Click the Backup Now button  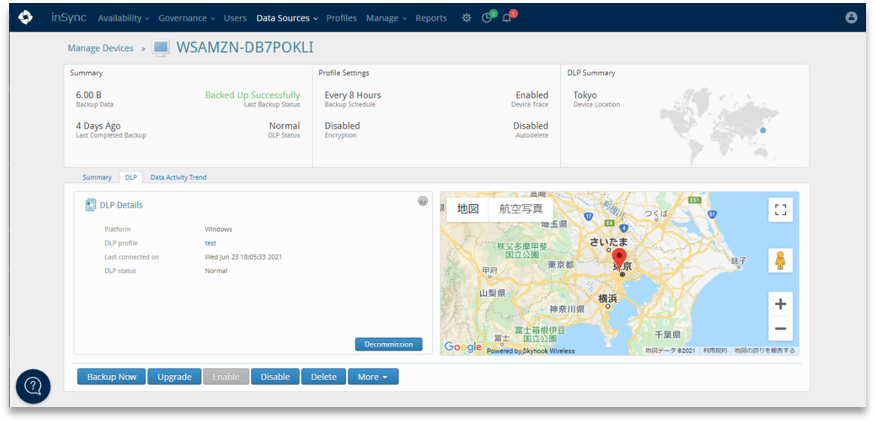coord(111,377)
